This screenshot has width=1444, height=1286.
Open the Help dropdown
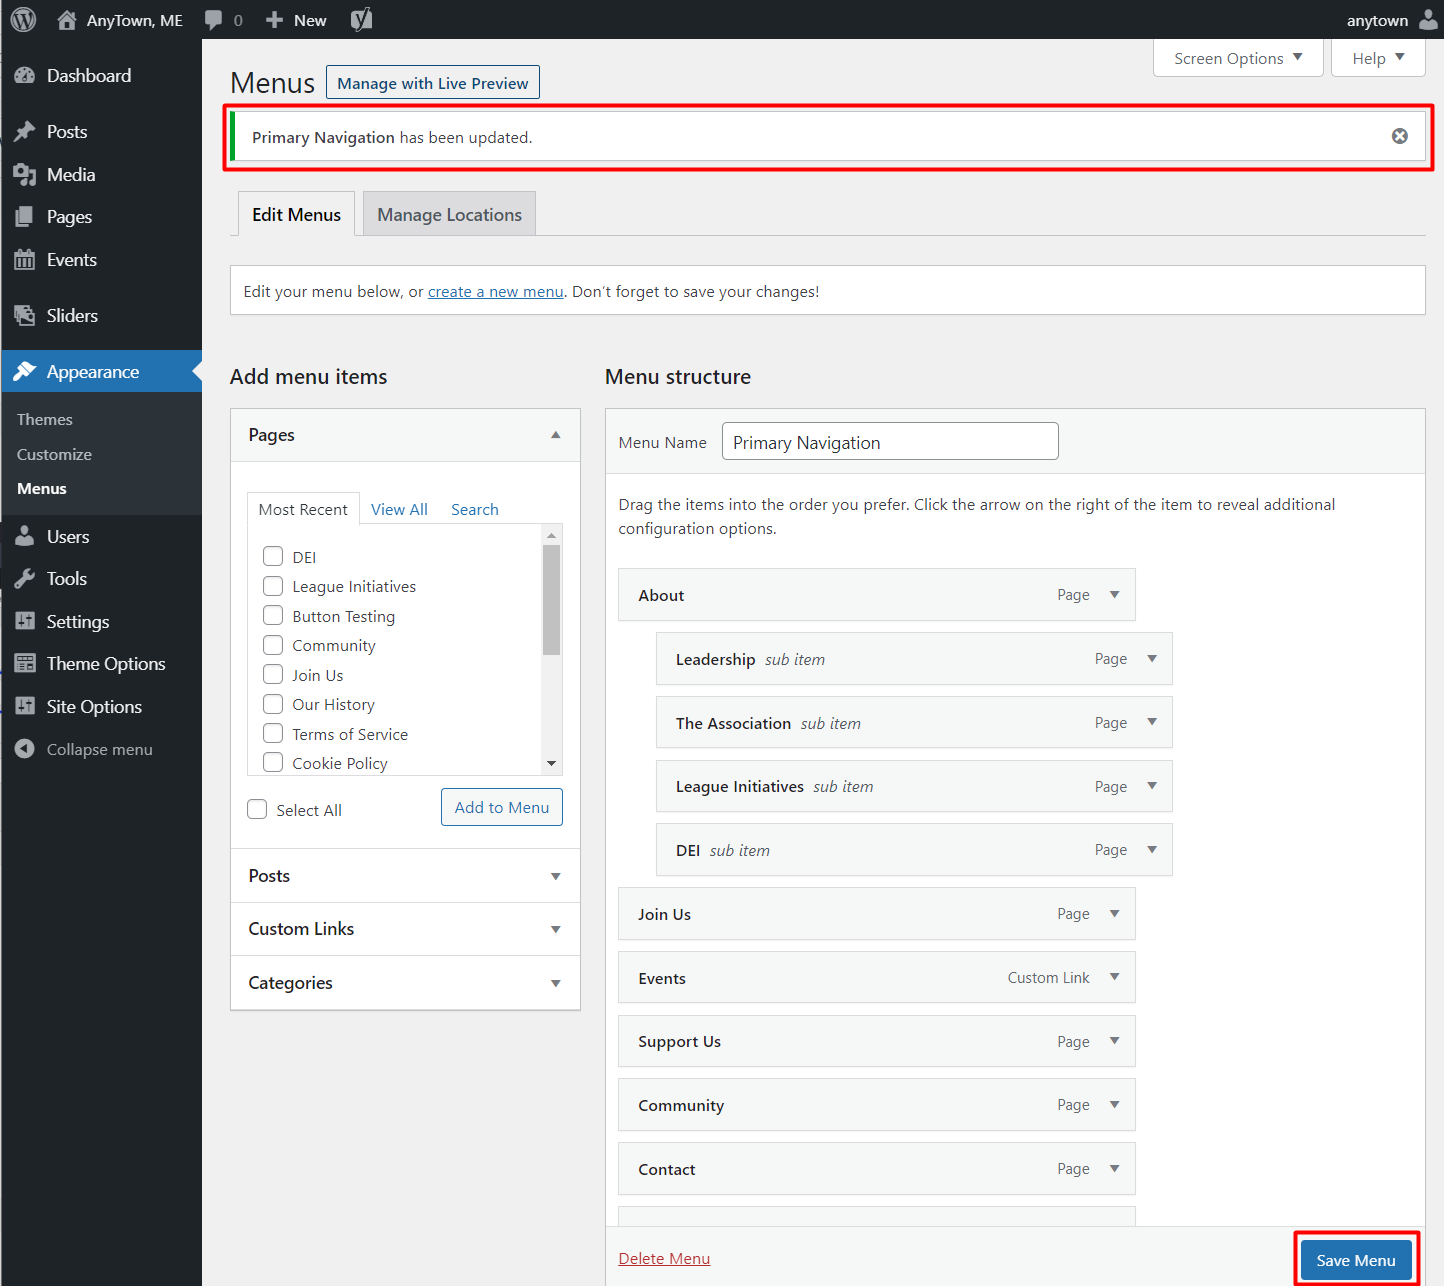pyautogui.click(x=1378, y=58)
